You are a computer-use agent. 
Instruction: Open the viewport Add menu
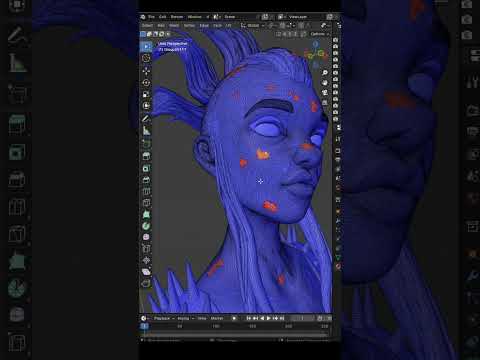tap(161, 25)
